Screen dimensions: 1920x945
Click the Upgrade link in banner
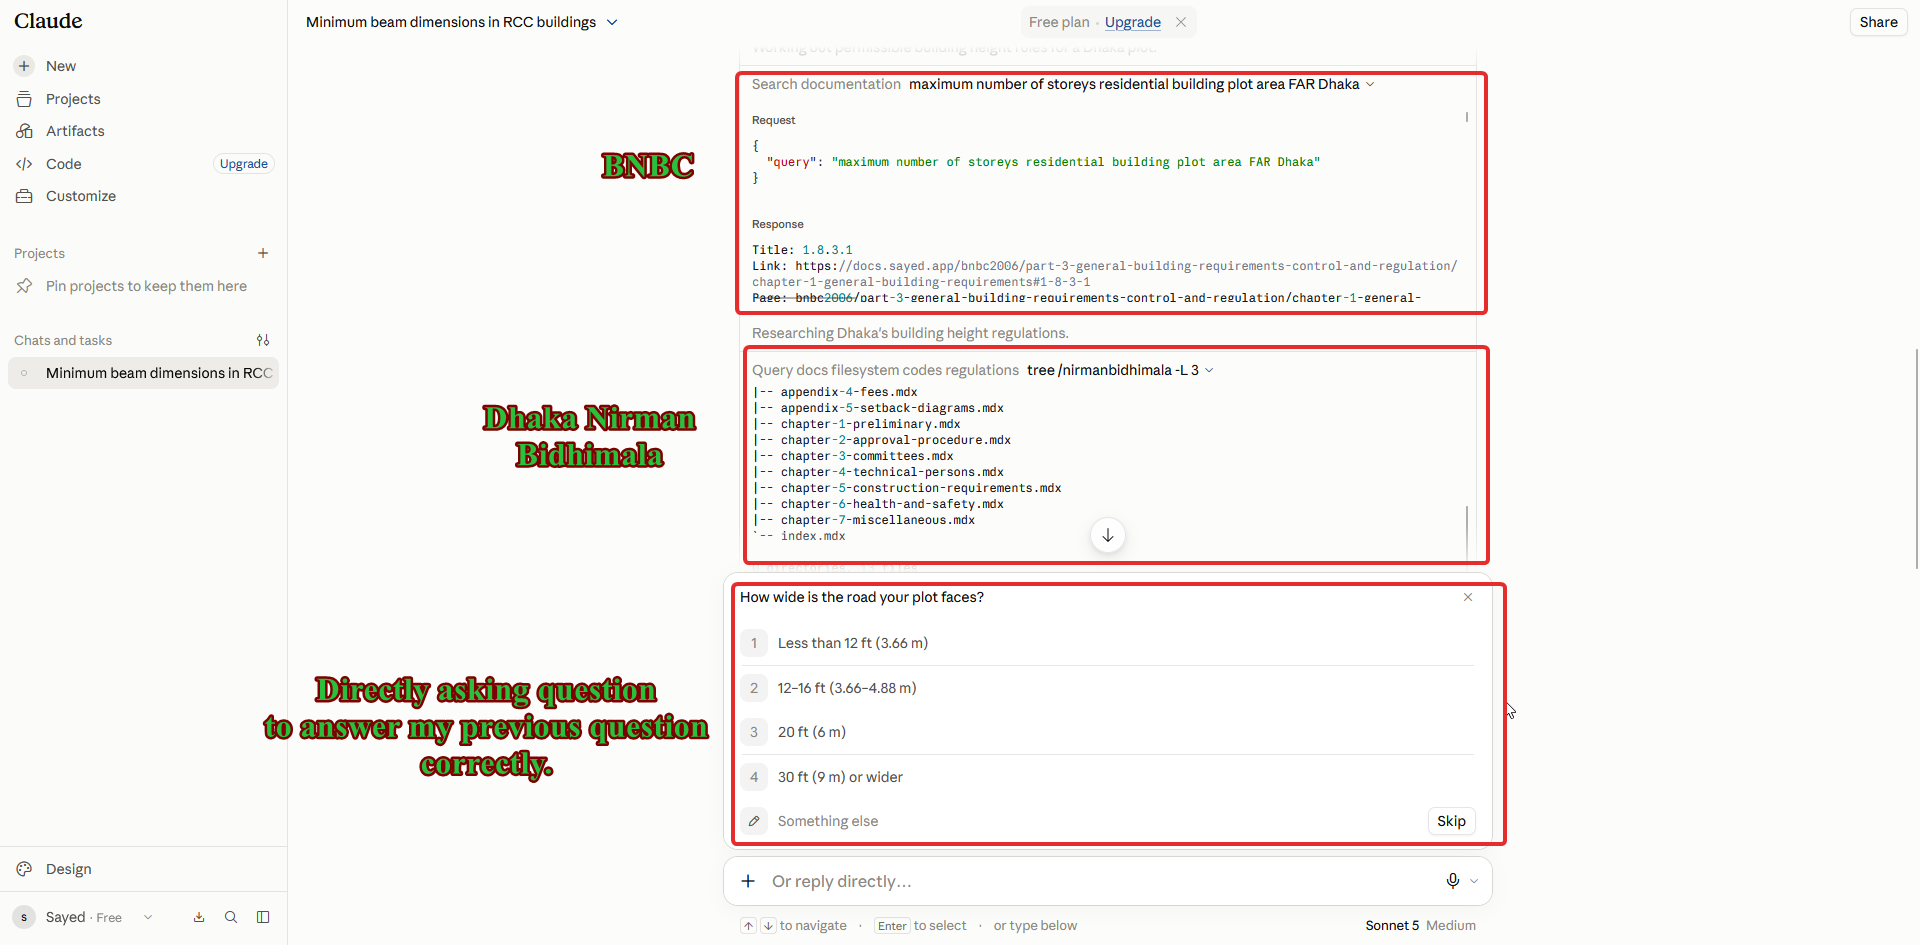[x=1132, y=22]
